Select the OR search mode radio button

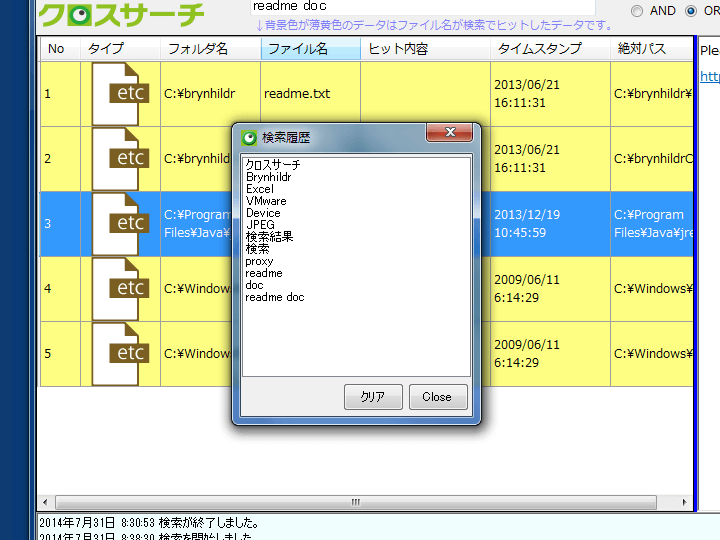[x=691, y=11]
